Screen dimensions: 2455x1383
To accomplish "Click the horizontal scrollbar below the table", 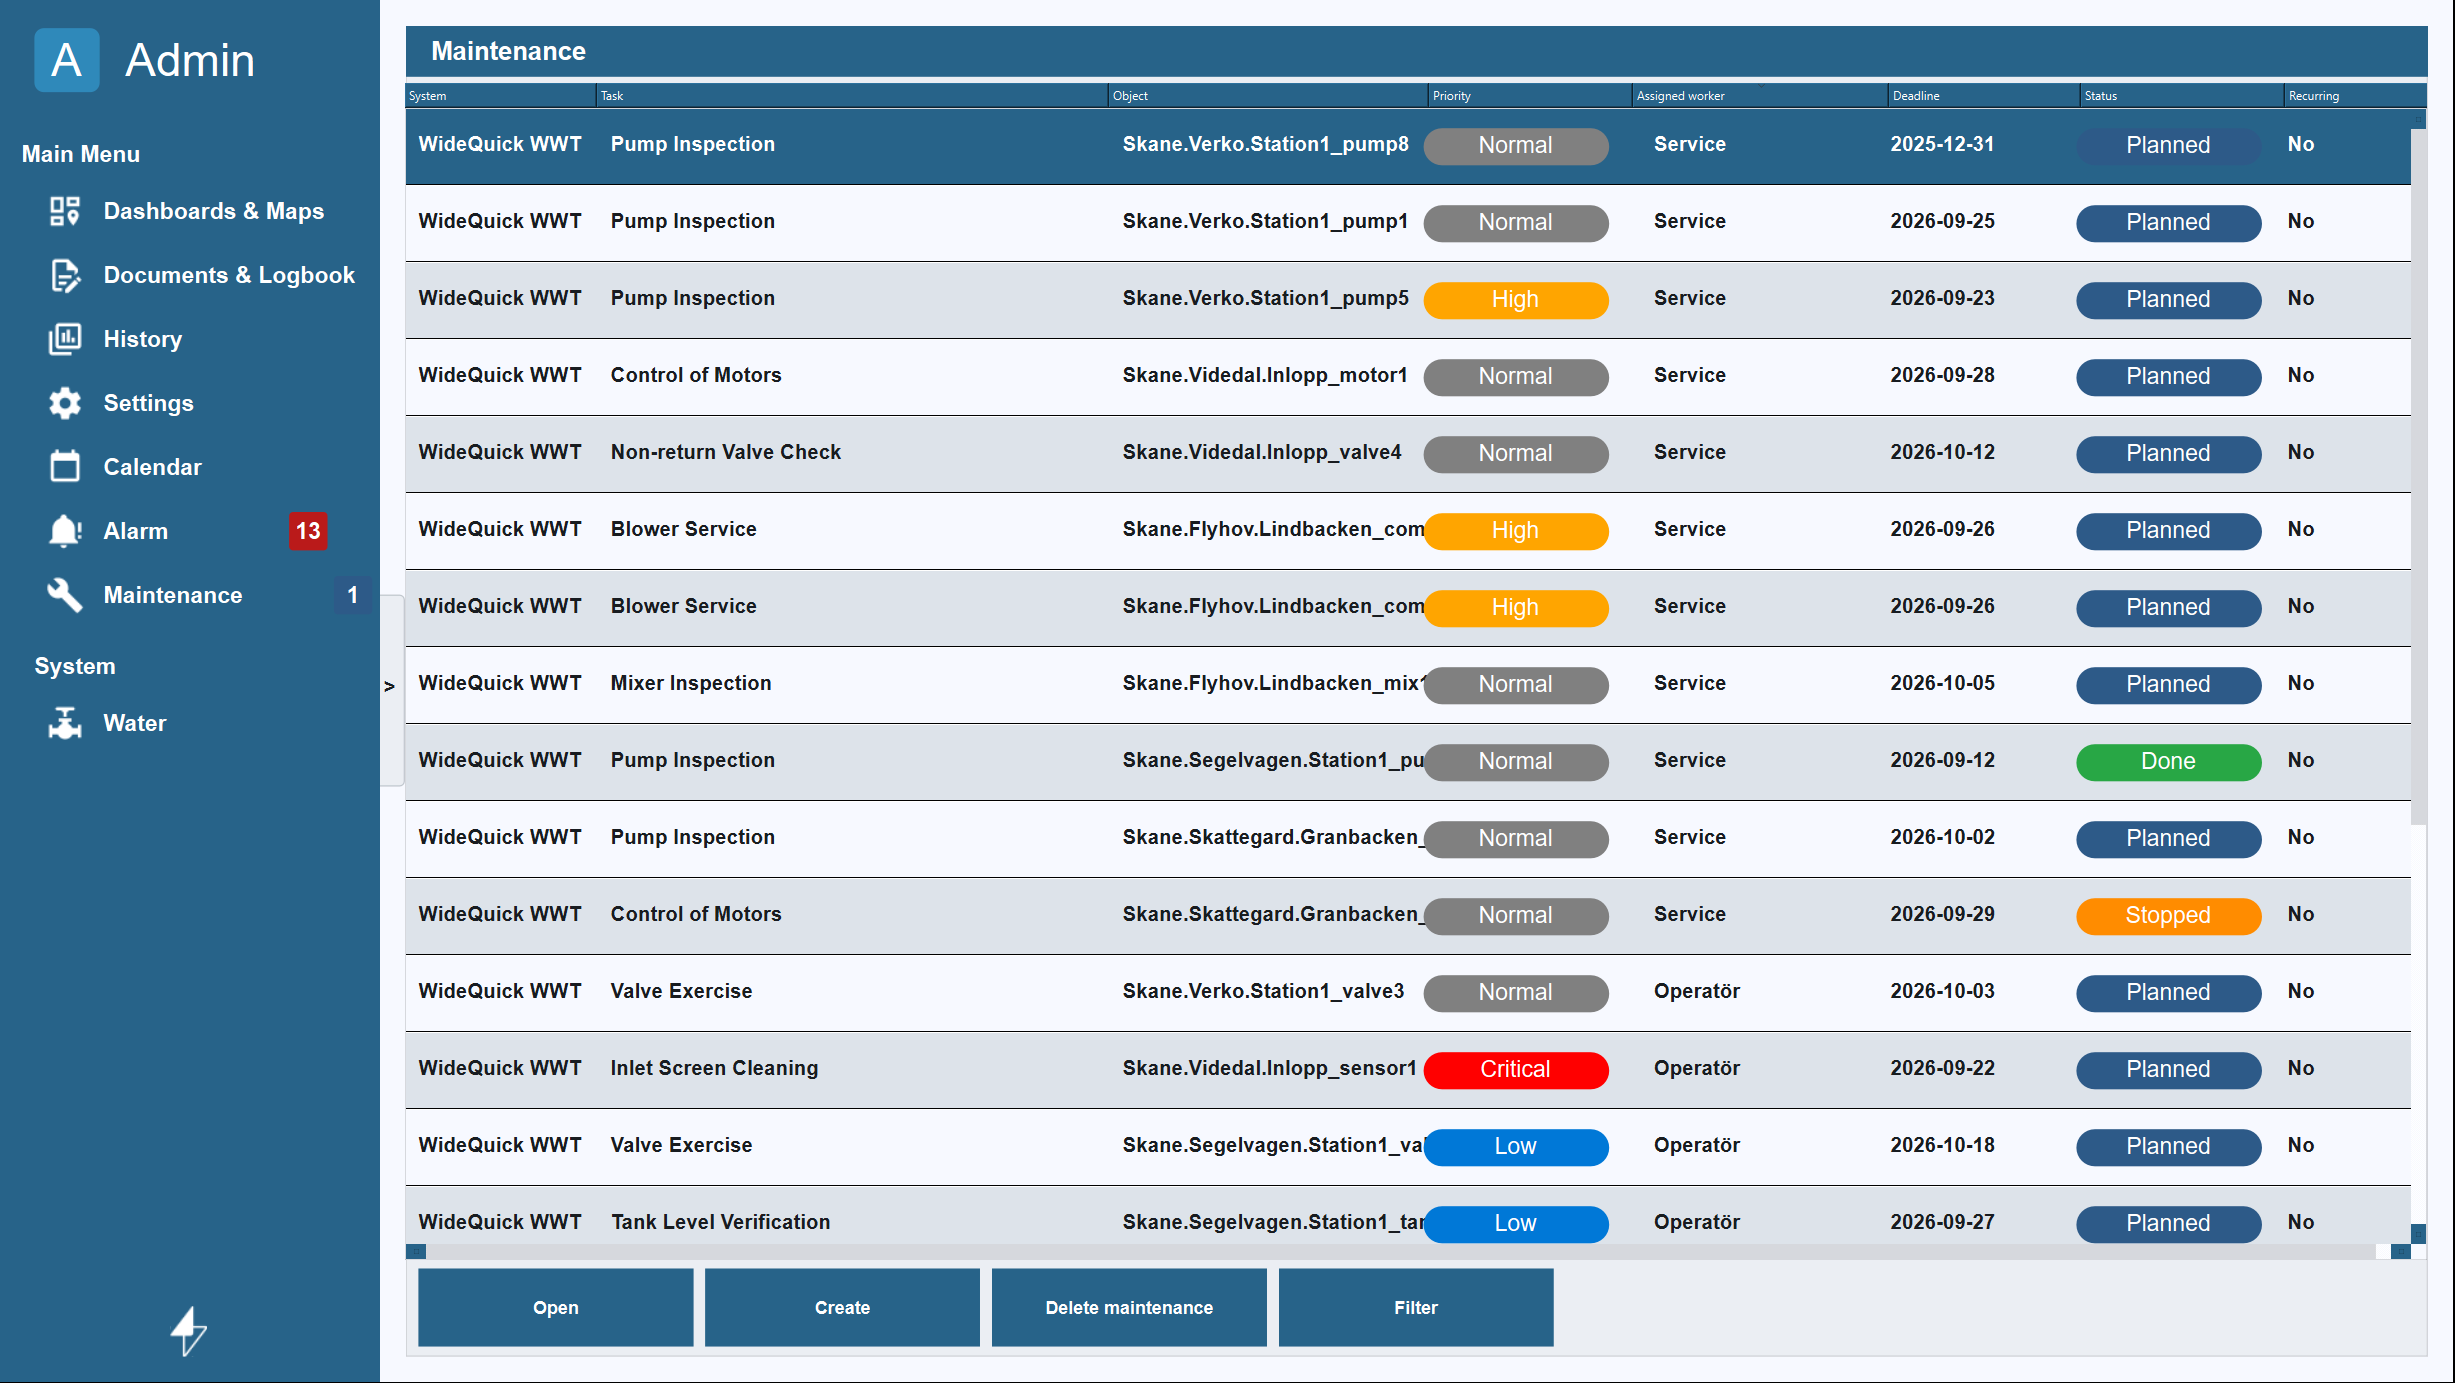I will click(x=1400, y=1251).
